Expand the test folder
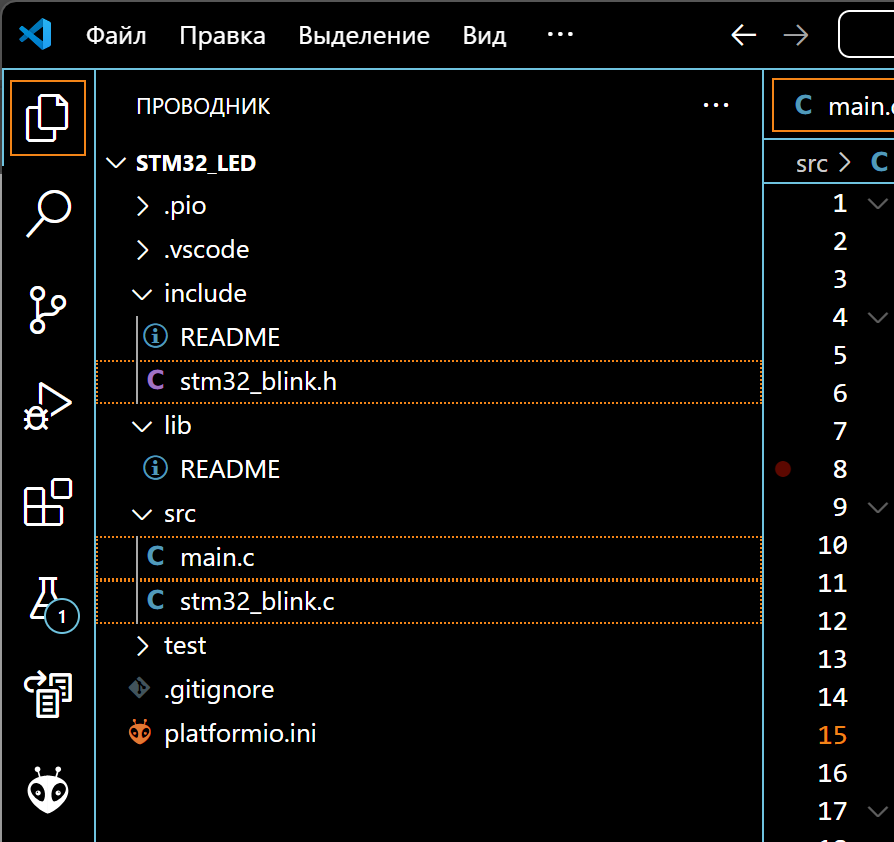The image size is (894, 842). (184, 646)
